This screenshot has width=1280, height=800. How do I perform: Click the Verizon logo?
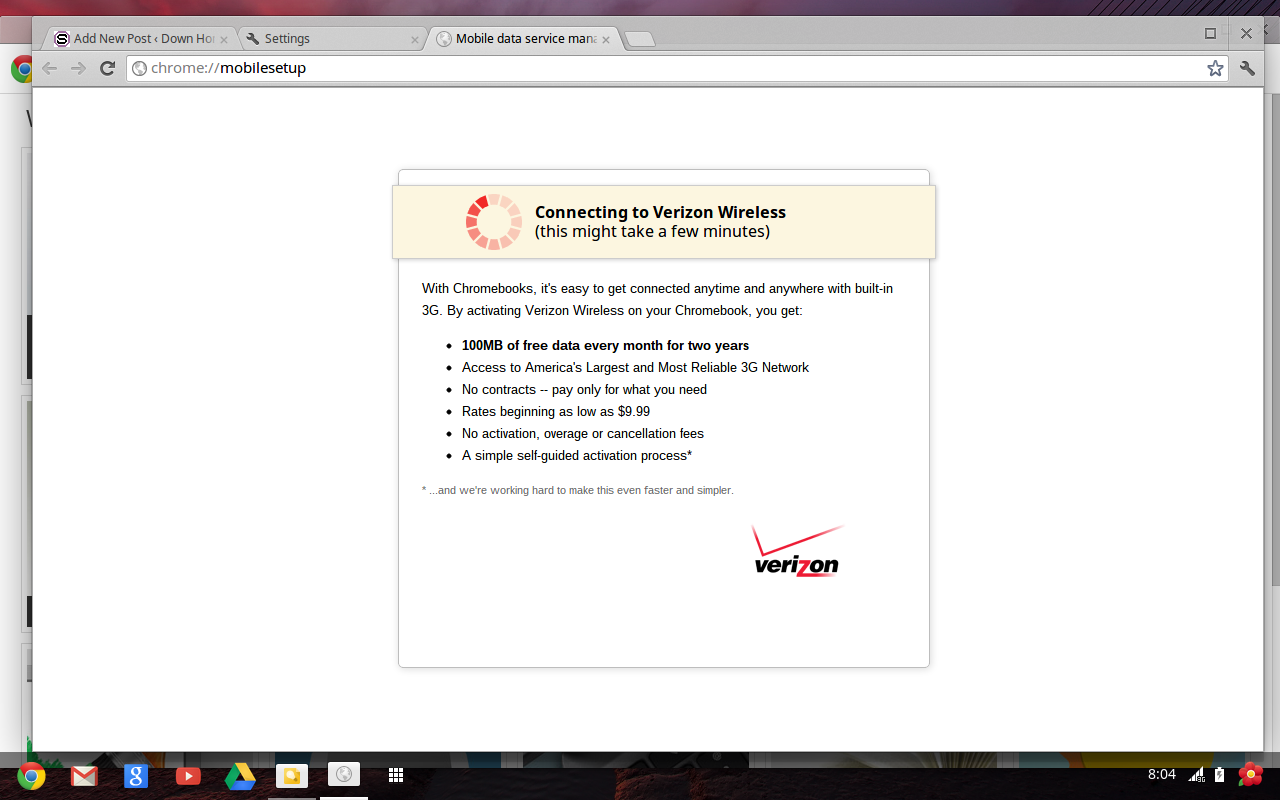click(x=797, y=552)
